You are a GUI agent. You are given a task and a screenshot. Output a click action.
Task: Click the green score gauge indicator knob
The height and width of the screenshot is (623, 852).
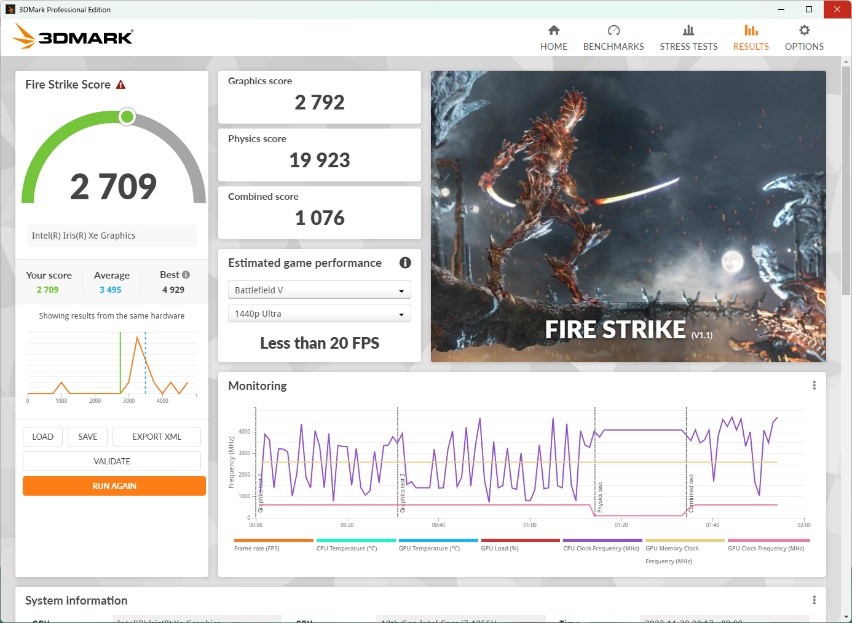(127, 117)
